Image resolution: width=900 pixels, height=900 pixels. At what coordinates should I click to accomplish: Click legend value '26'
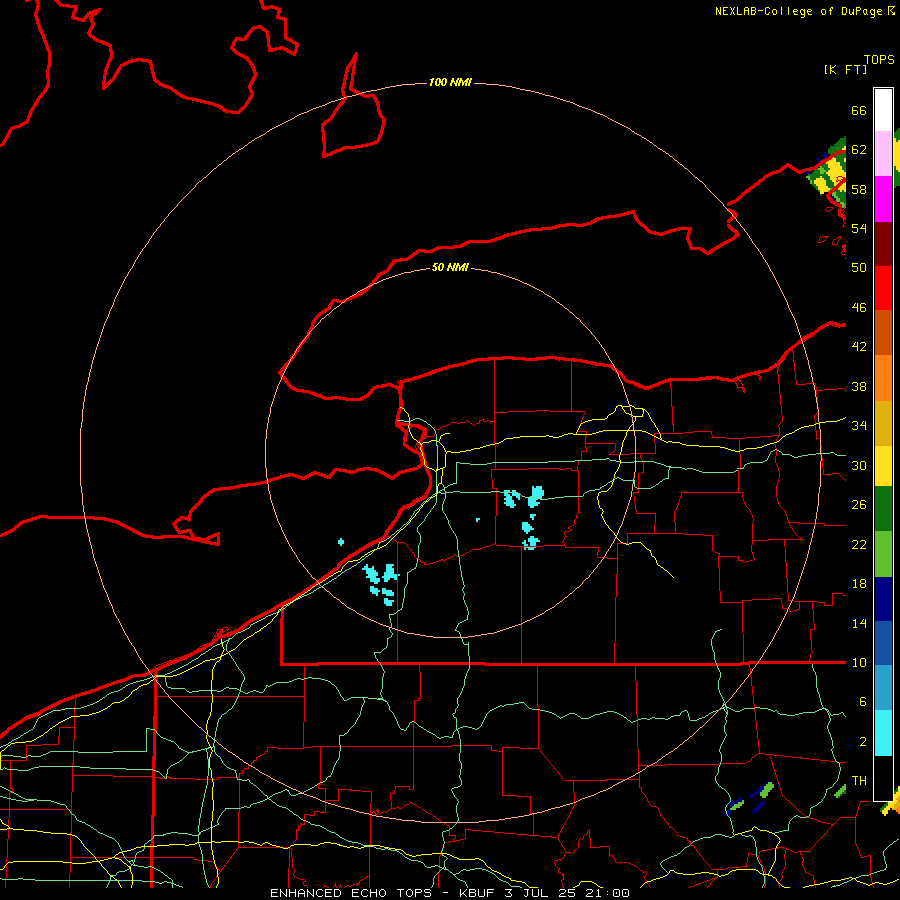click(859, 505)
